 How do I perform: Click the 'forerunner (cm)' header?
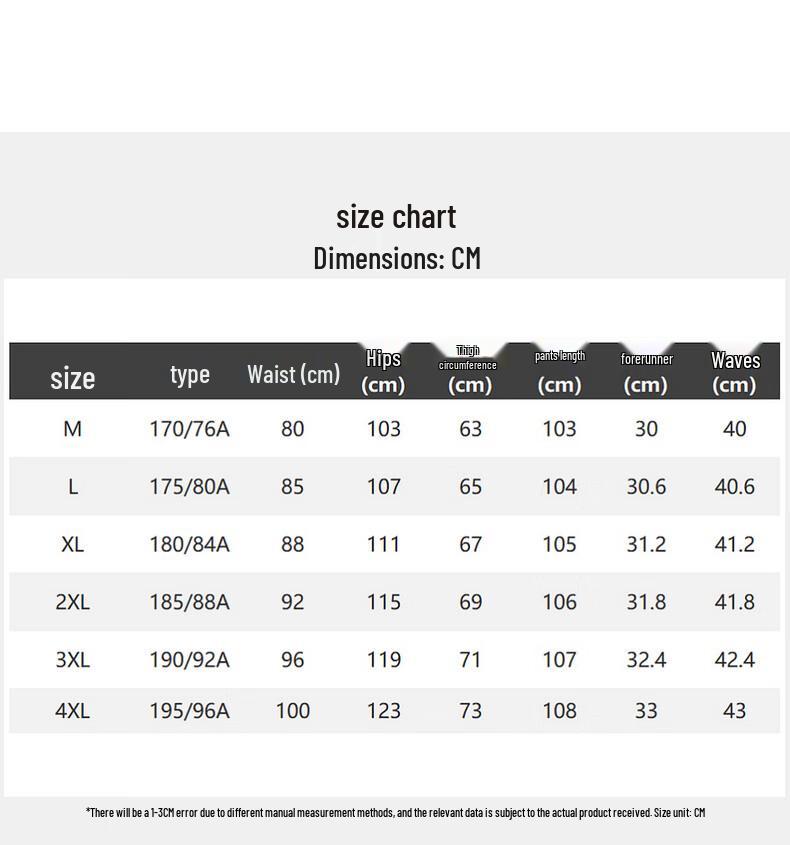[646, 372]
